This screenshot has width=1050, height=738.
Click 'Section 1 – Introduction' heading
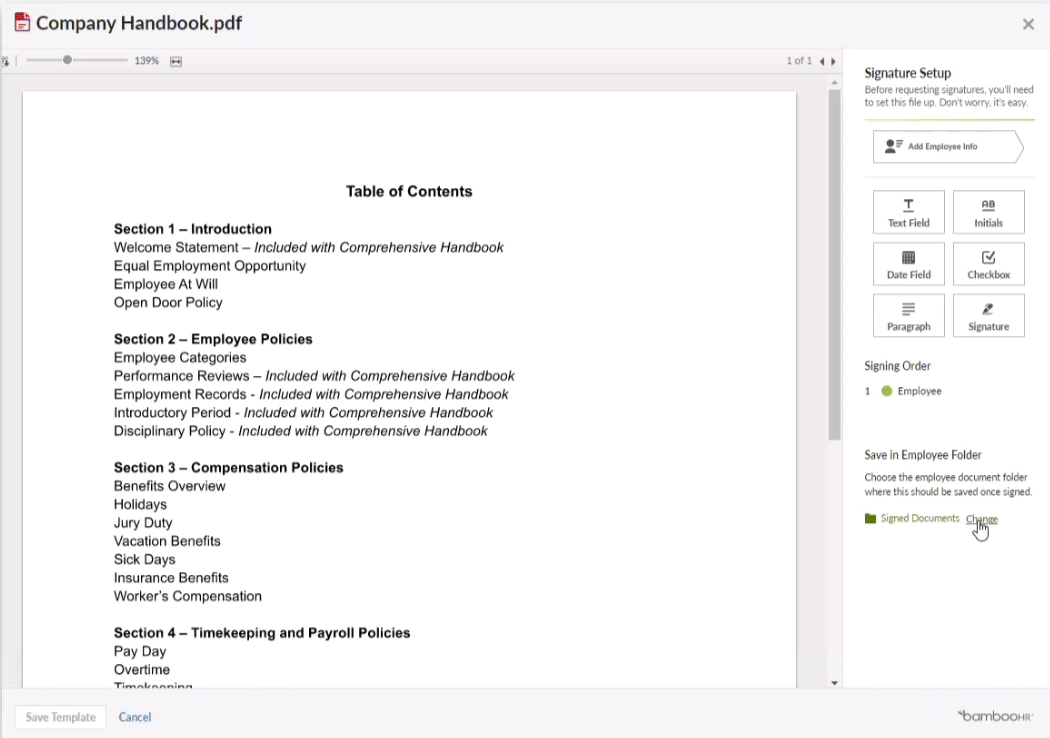click(x=192, y=229)
